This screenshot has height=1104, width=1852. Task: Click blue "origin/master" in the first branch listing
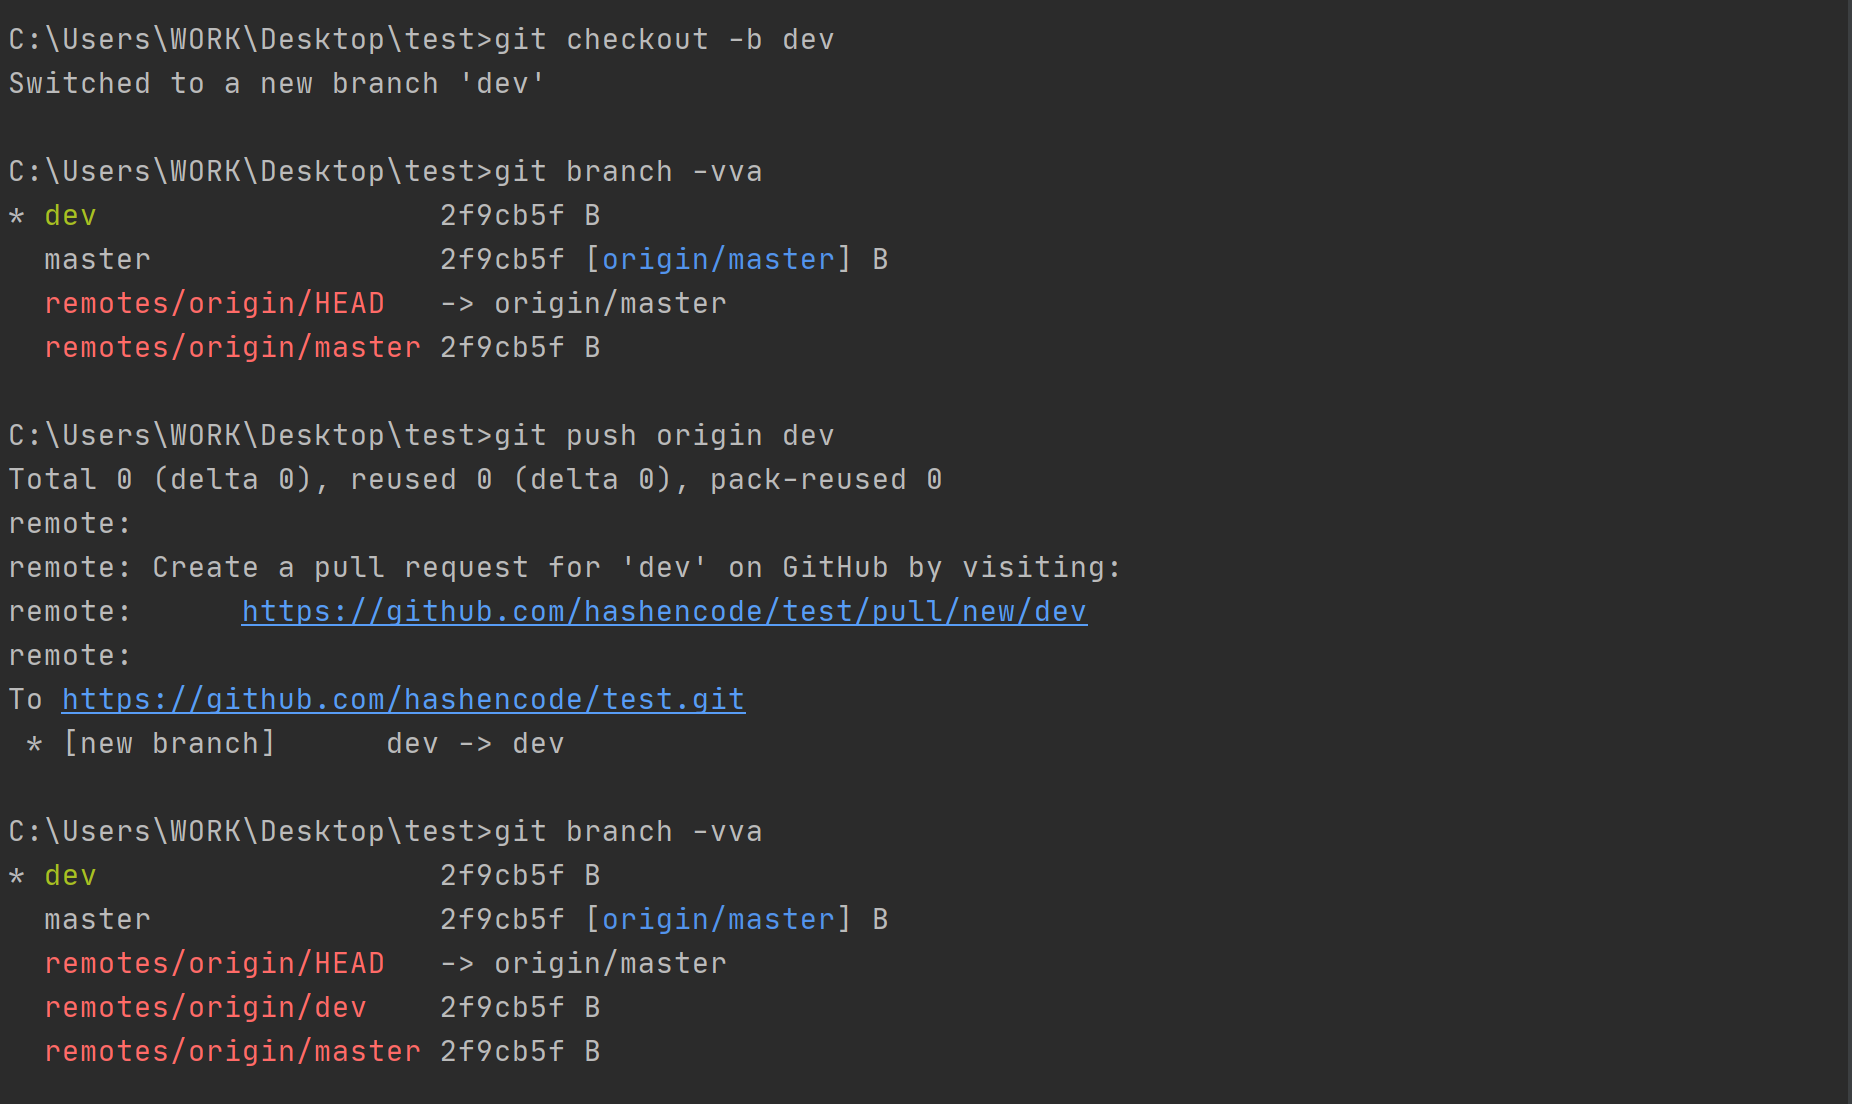click(718, 260)
